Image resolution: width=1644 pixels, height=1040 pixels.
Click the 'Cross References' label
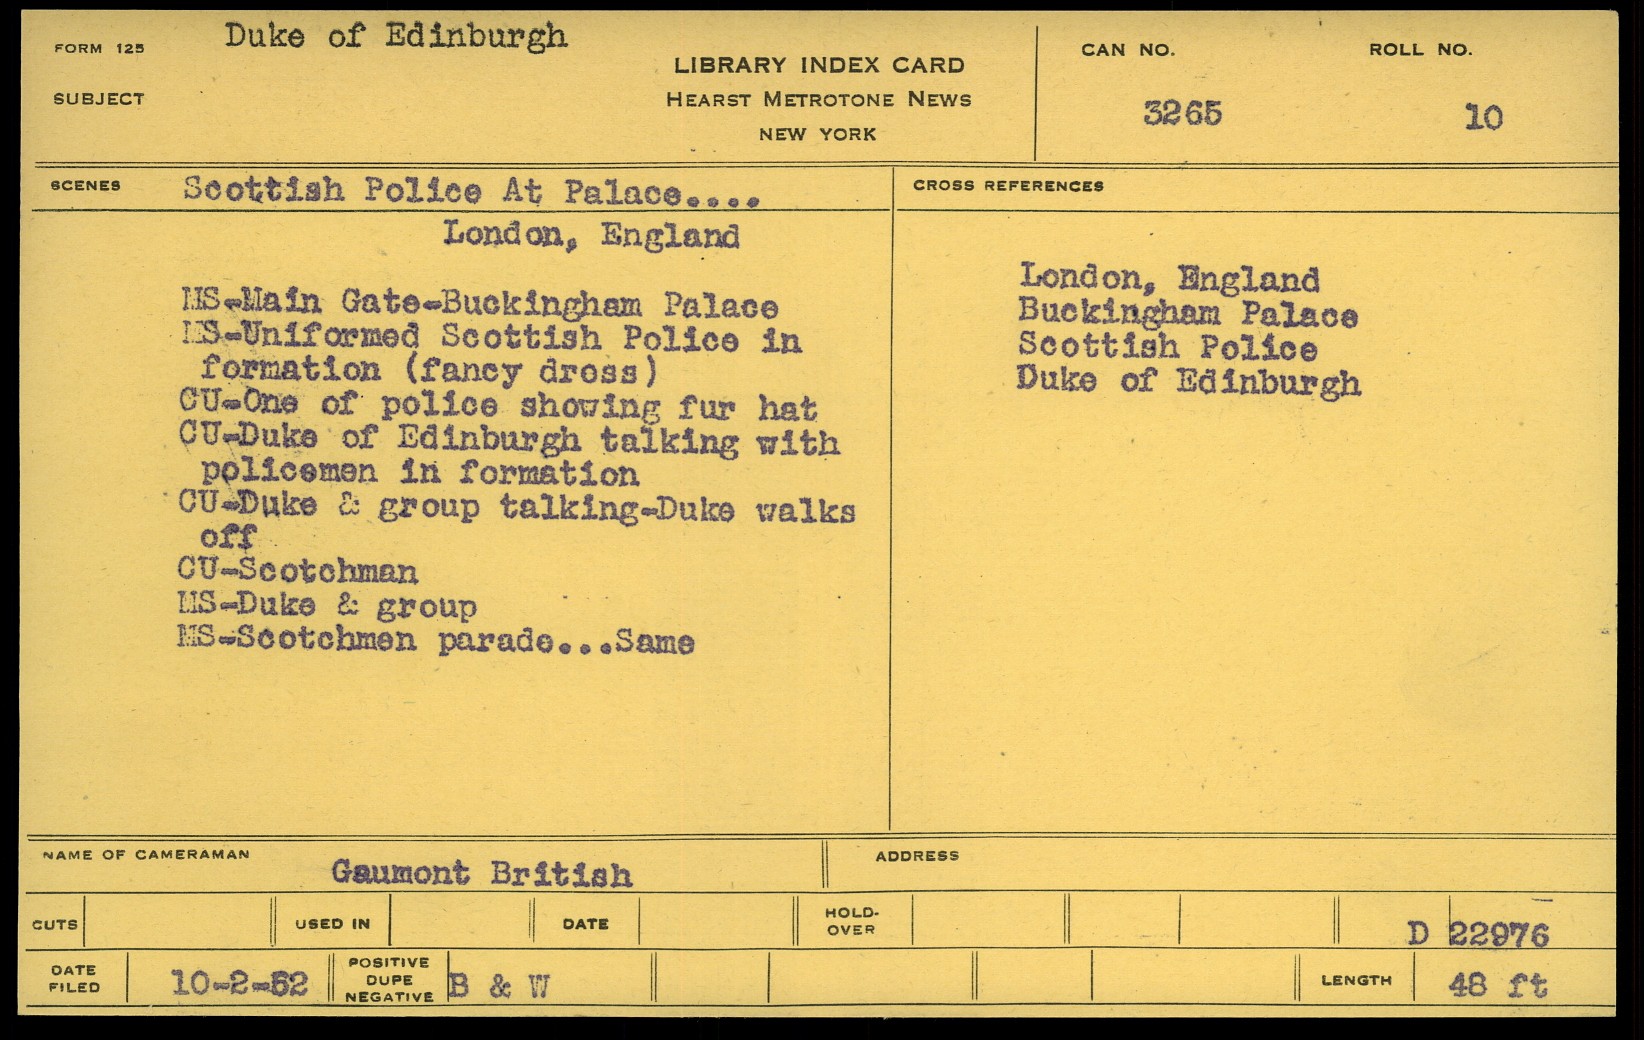point(1008,186)
